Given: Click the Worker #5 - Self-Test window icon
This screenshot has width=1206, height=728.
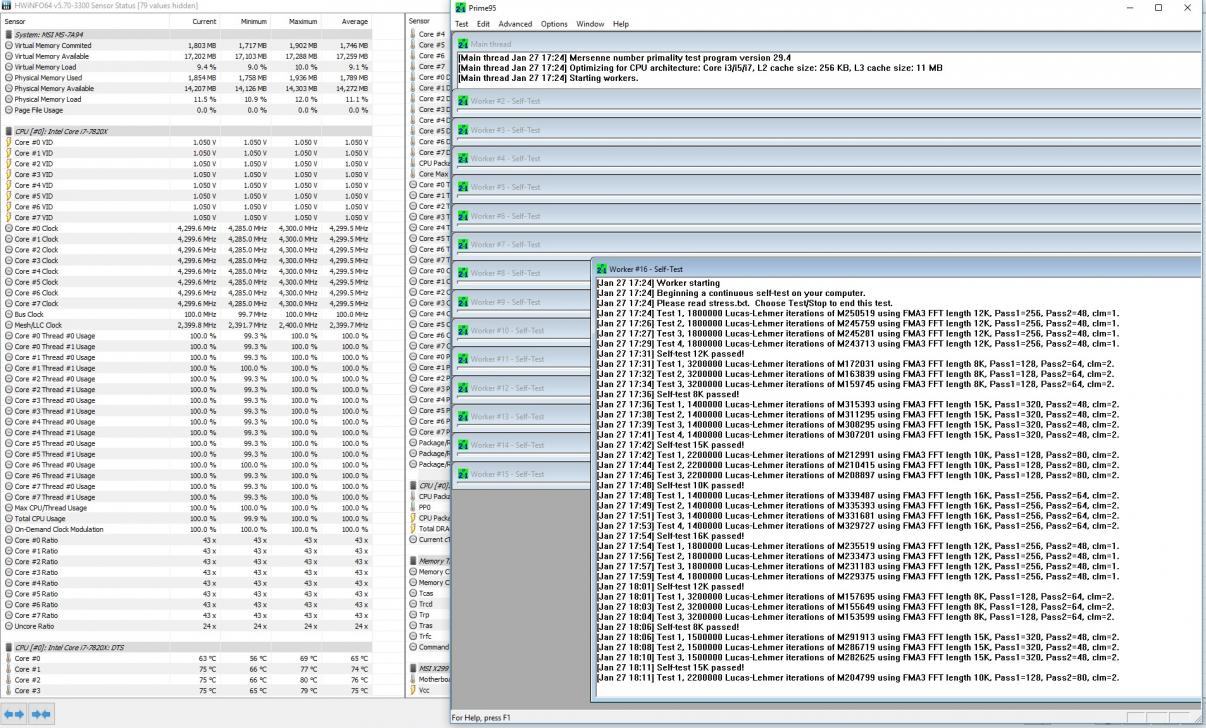Looking at the screenshot, I should click(463, 187).
